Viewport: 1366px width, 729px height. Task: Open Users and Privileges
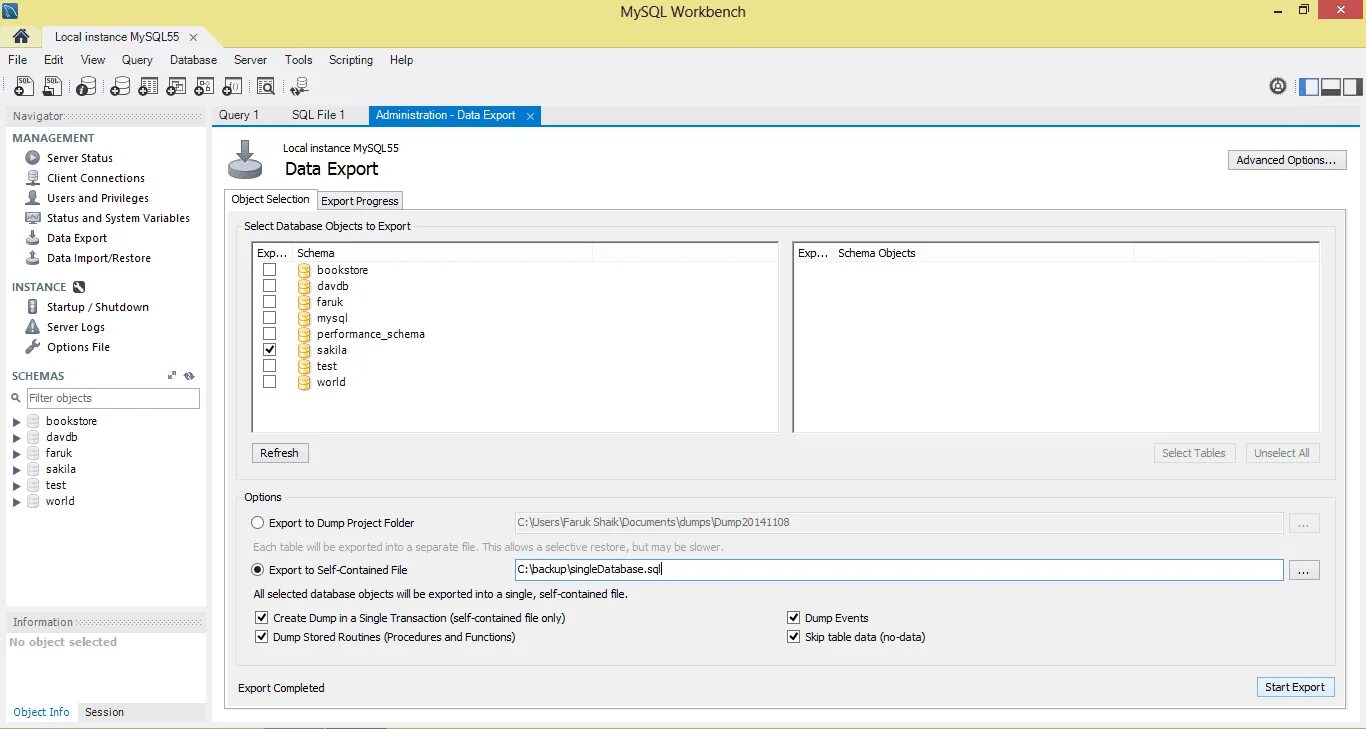click(97, 198)
